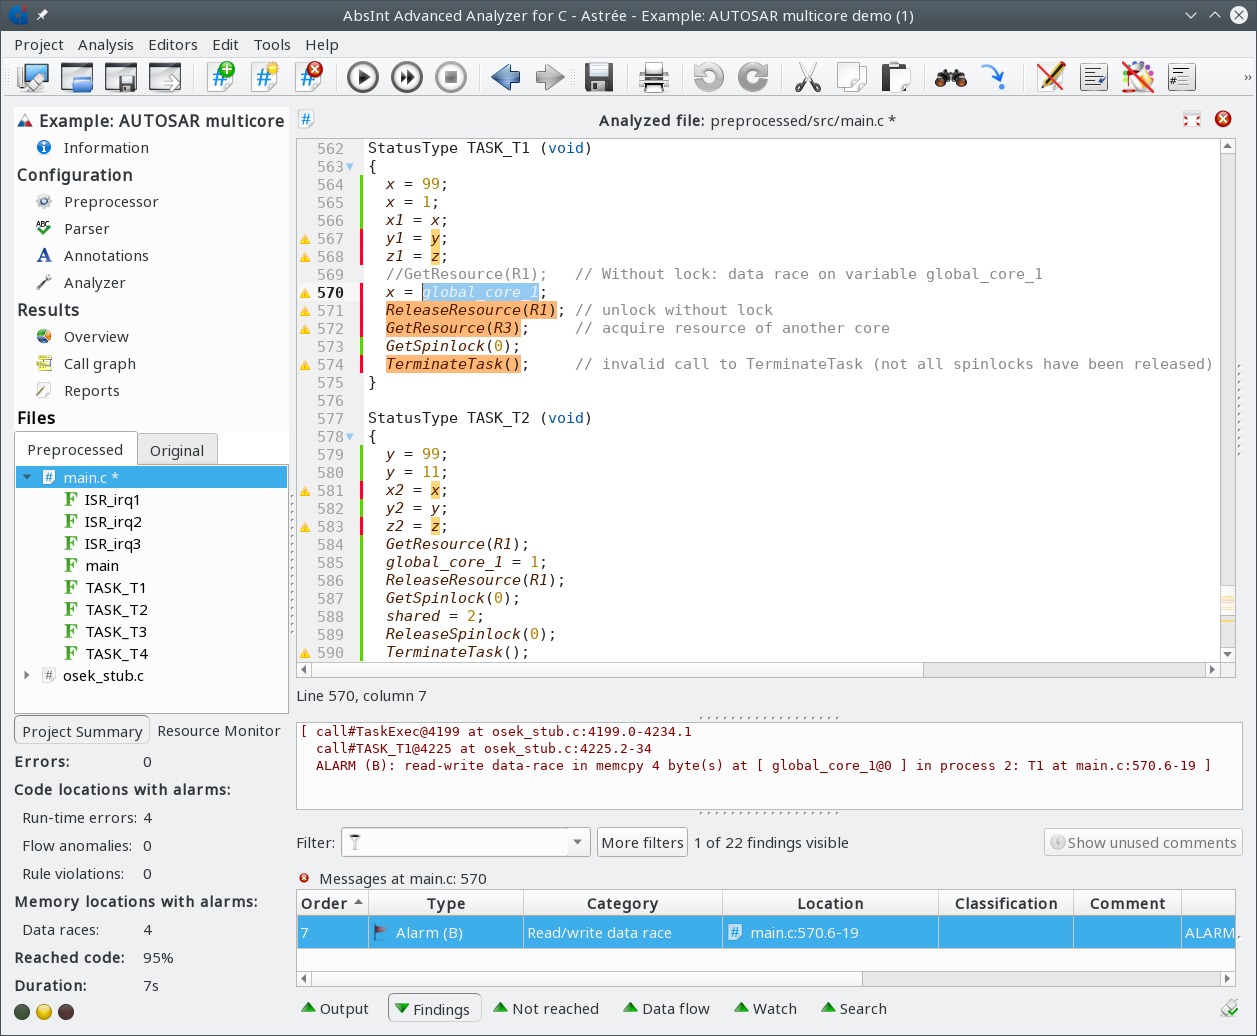Click the toolbar overflow chevron
Screen dimensions: 1257x1036
click(1246, 77)
